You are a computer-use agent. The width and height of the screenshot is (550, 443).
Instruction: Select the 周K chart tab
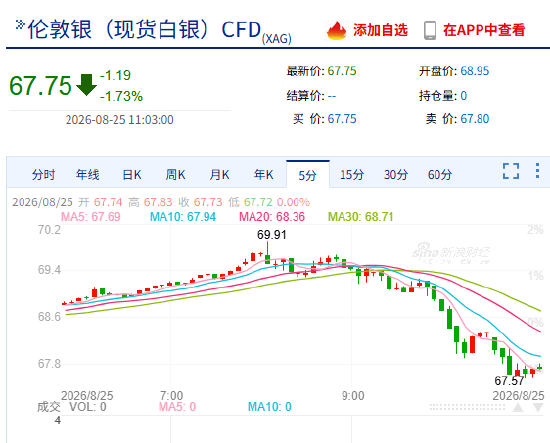pos(175,174)
